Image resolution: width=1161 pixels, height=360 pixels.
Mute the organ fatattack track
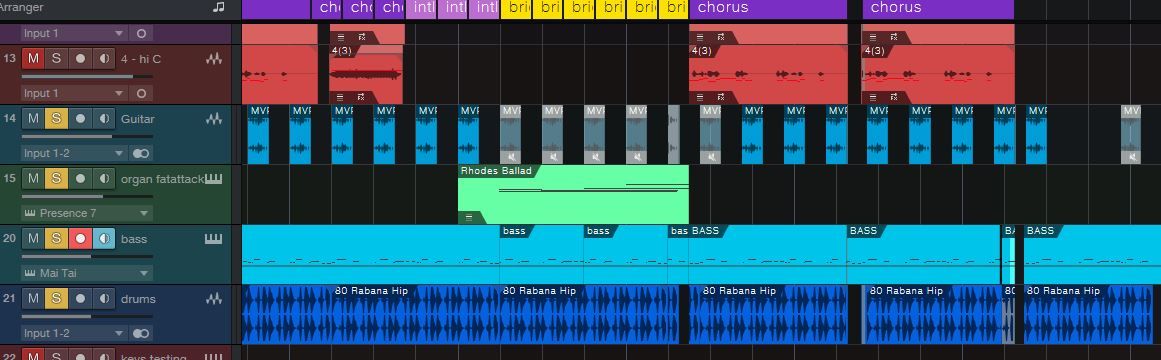(32, 179)
